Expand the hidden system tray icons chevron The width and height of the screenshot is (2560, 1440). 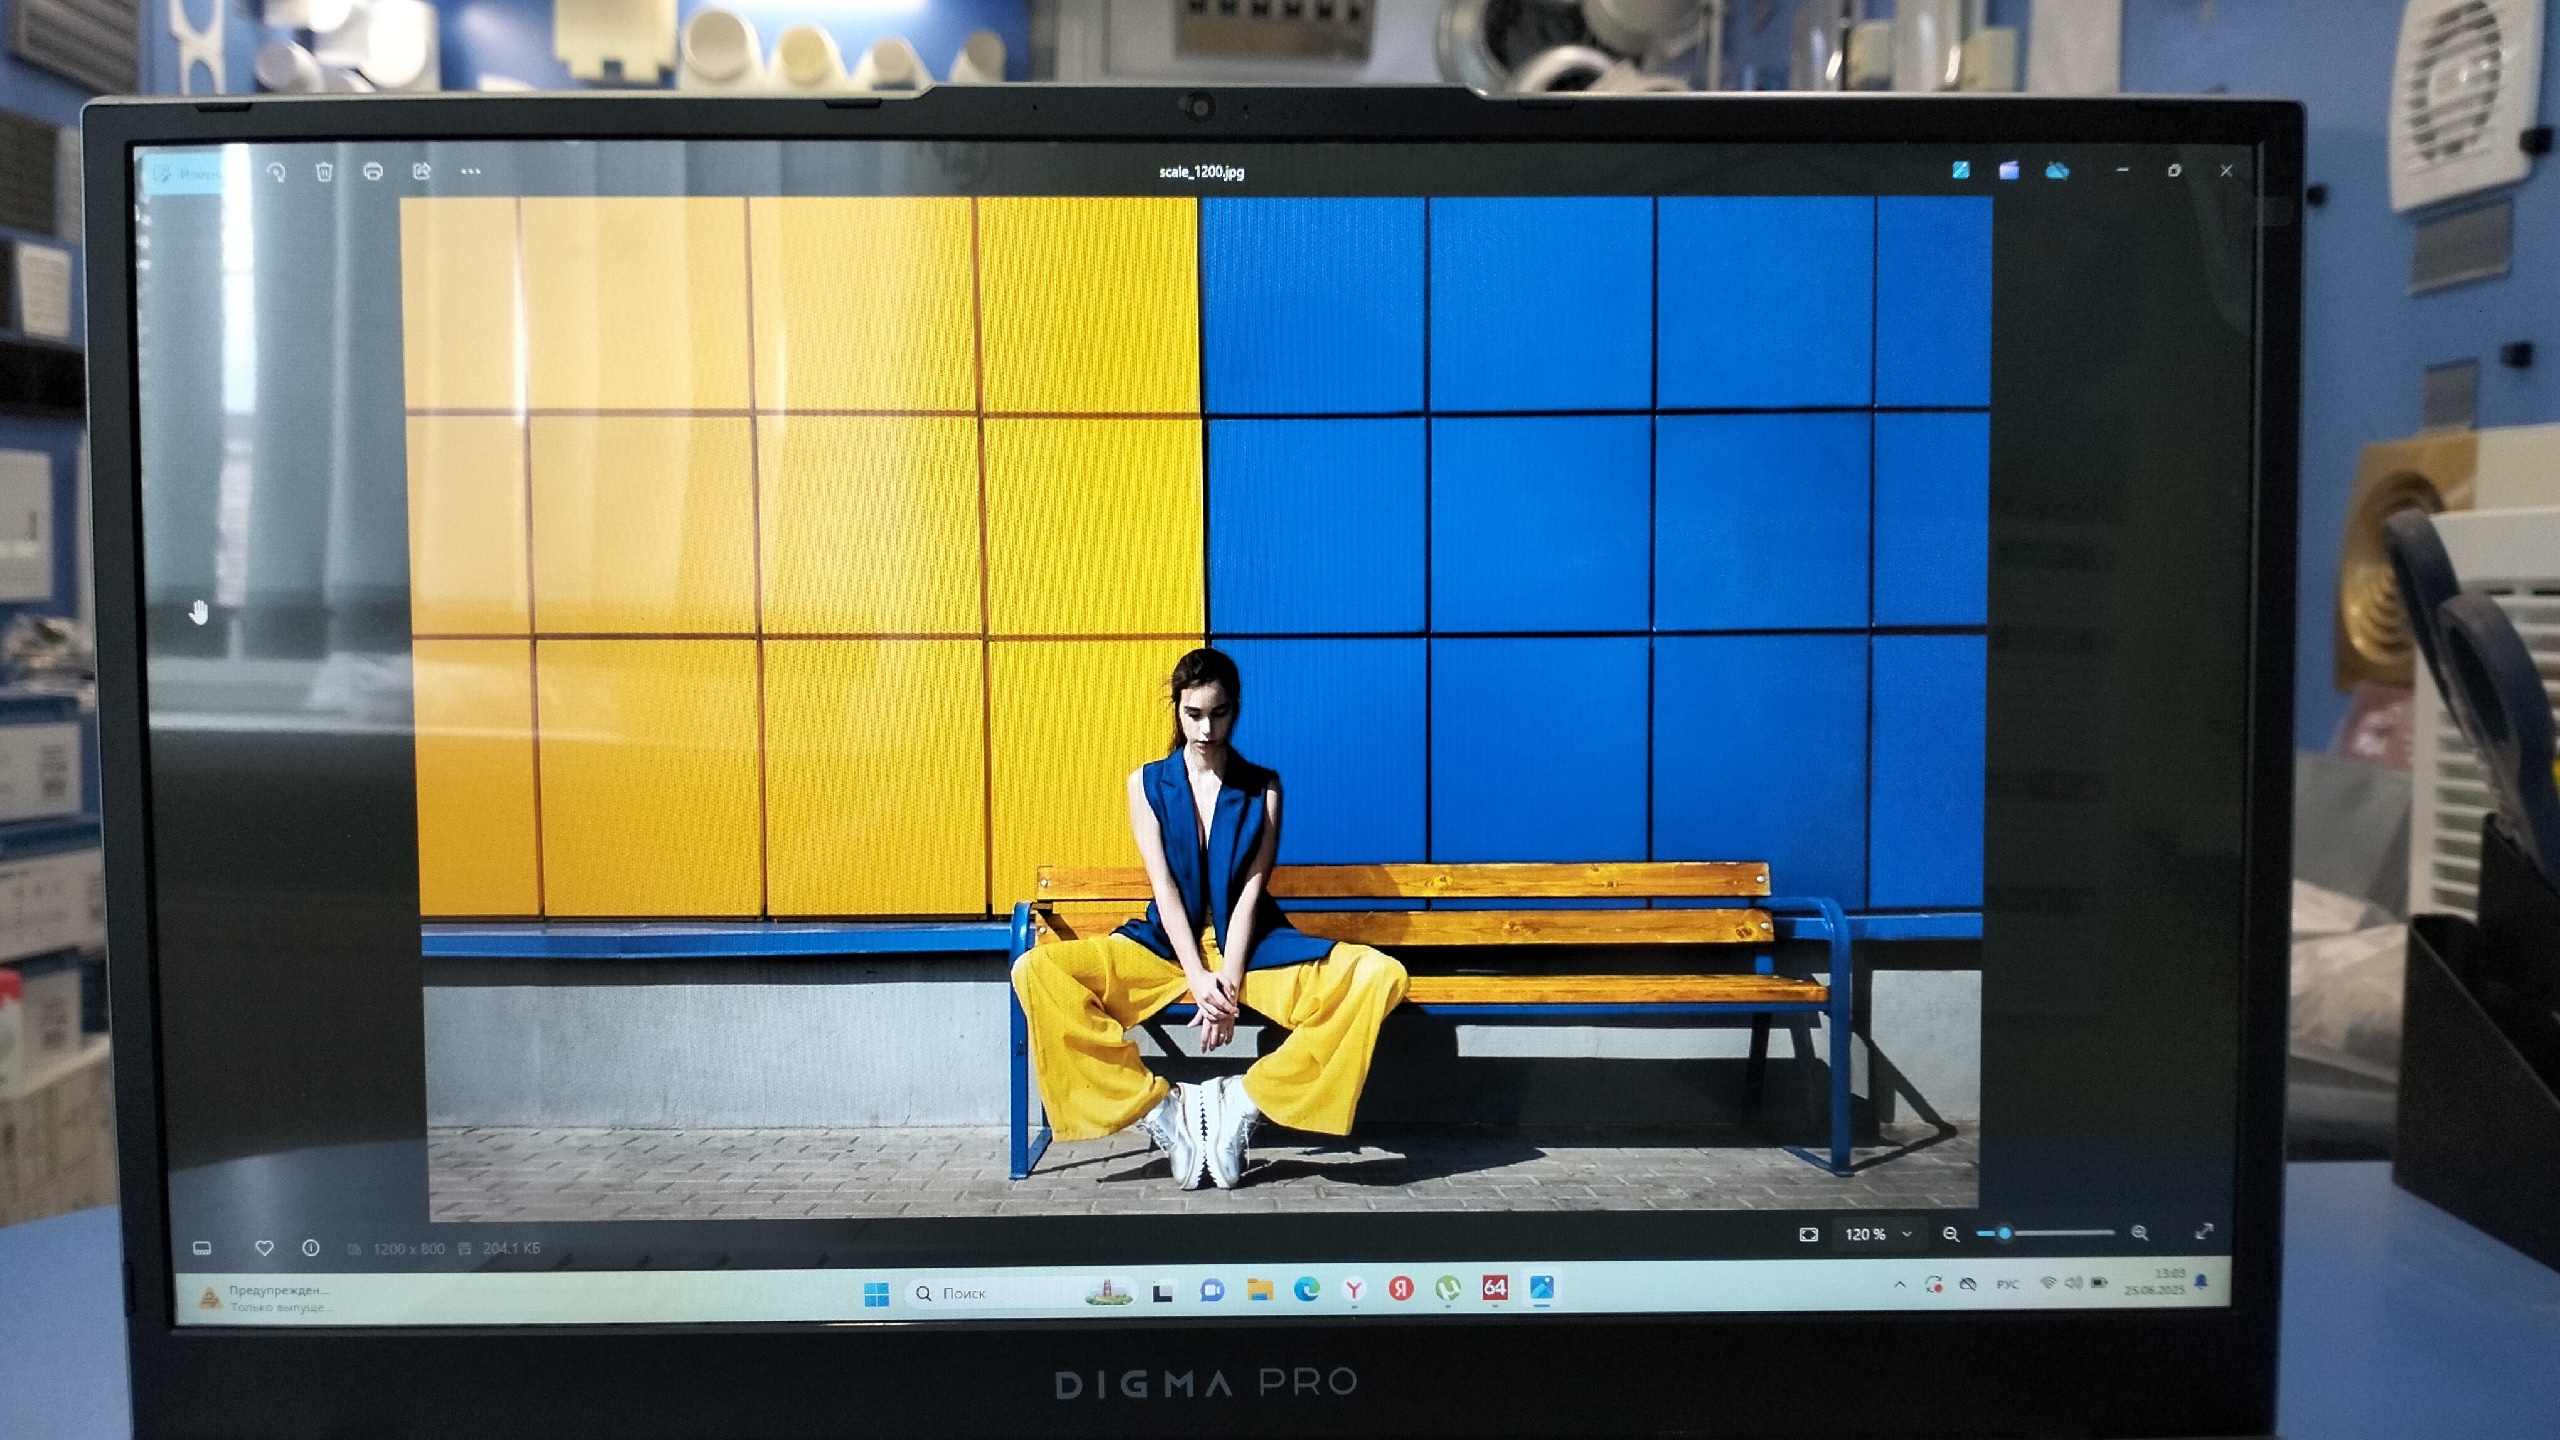coord(1900,1285)
